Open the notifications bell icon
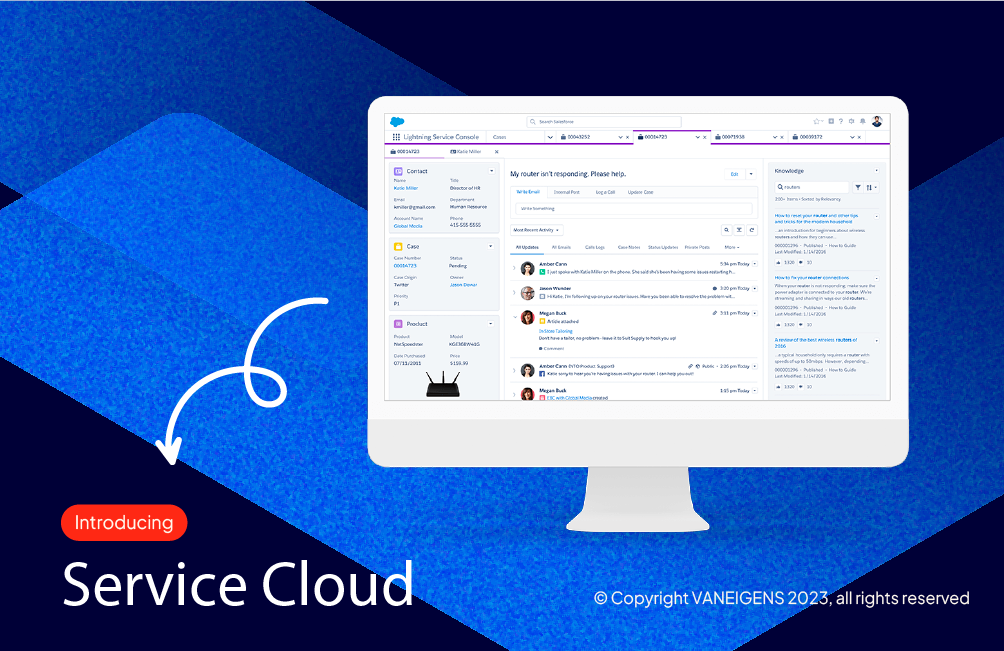 862,121
